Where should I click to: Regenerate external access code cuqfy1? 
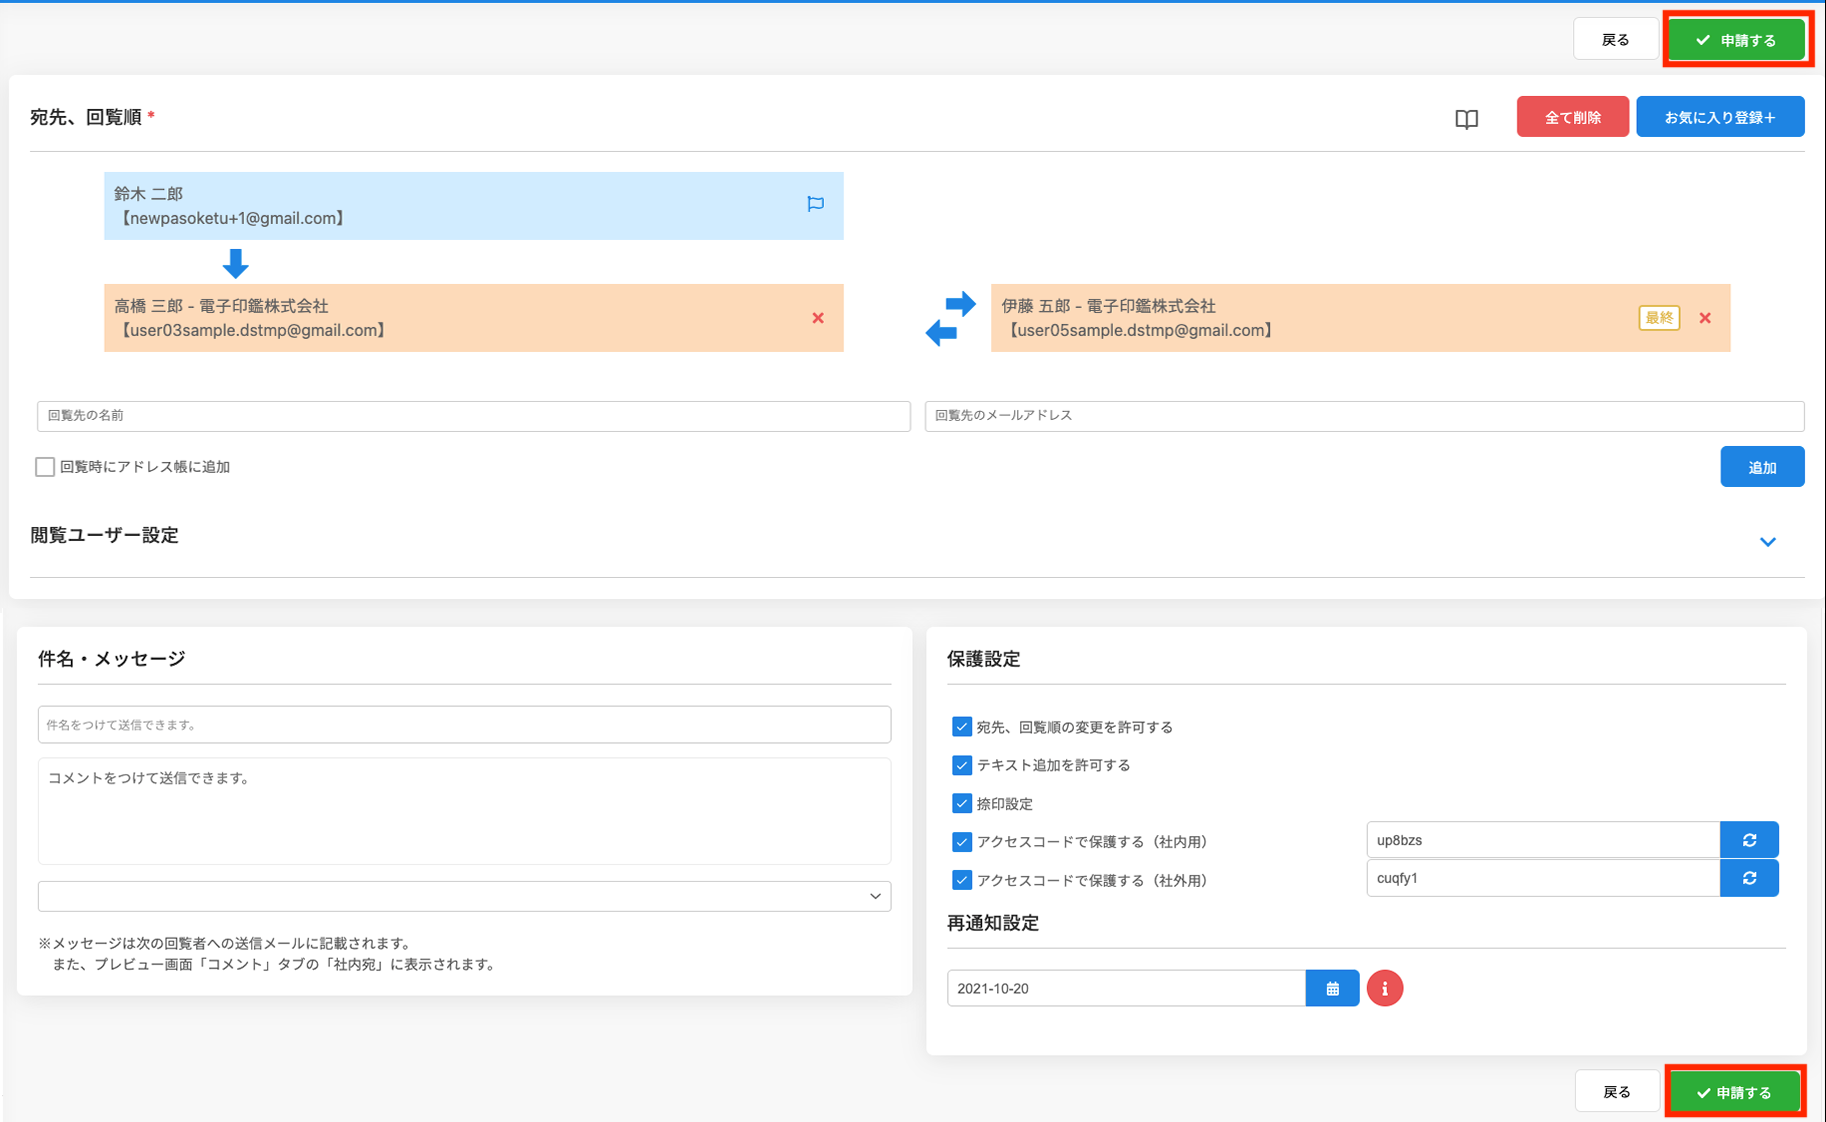pyautogui.click(x=1749, y=878)
